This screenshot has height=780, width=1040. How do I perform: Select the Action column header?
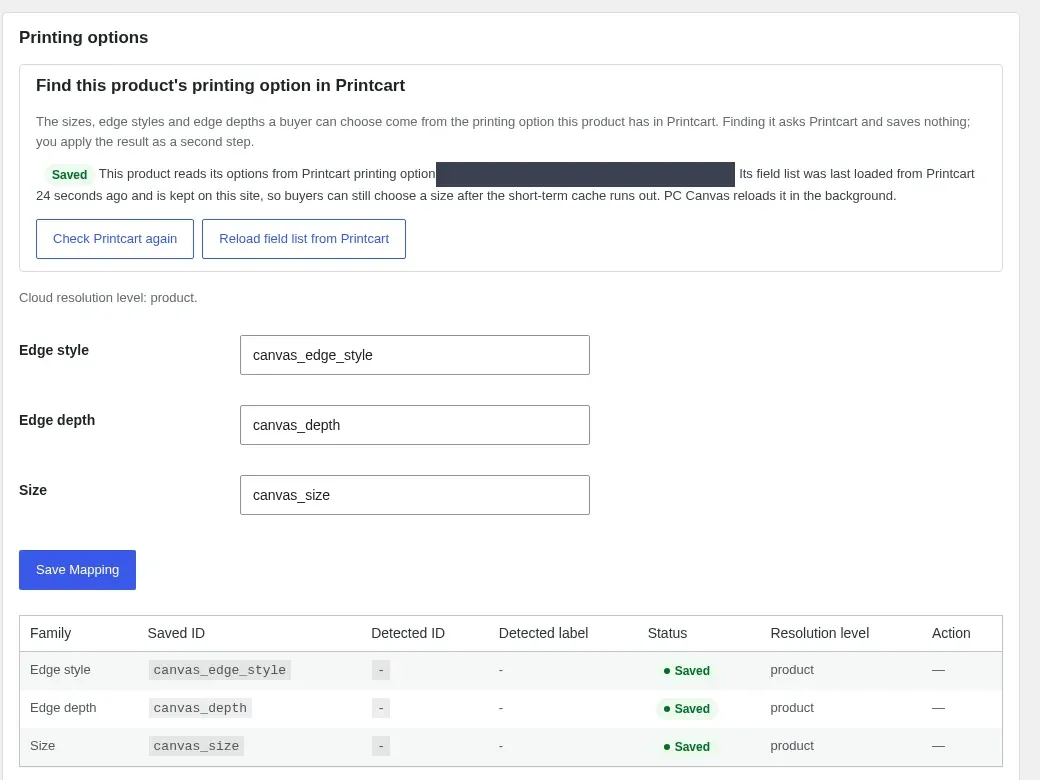pyautogui.click(x=951, y=633)
